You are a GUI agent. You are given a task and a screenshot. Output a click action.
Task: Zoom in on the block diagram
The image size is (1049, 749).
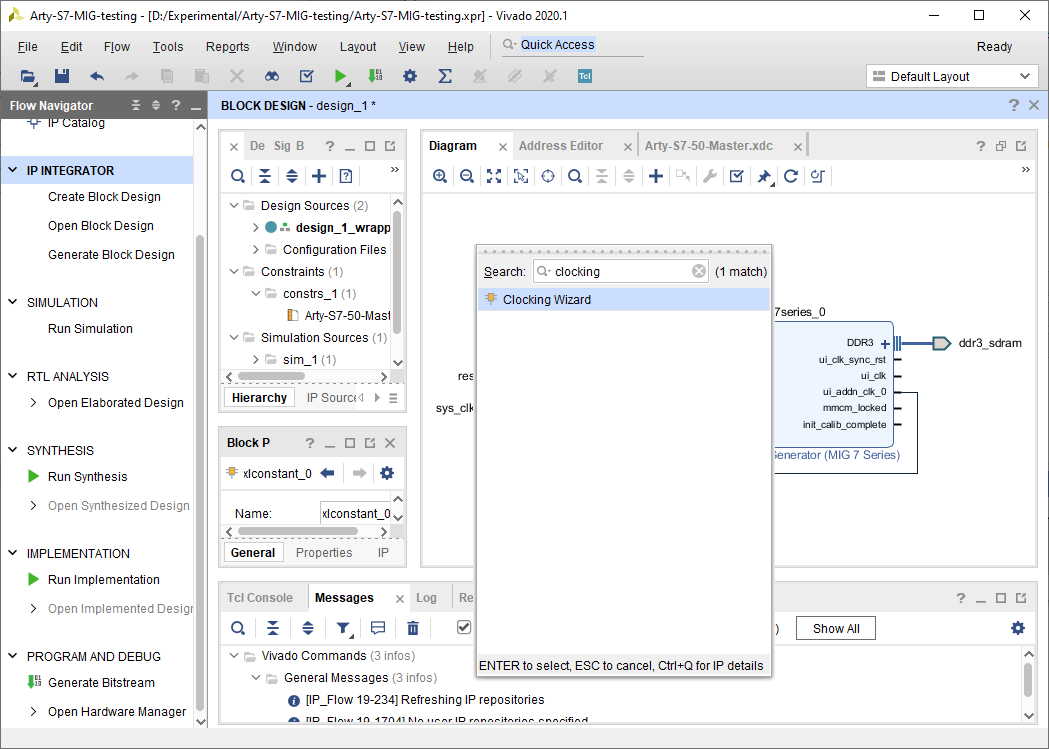[x=440, y=176]
